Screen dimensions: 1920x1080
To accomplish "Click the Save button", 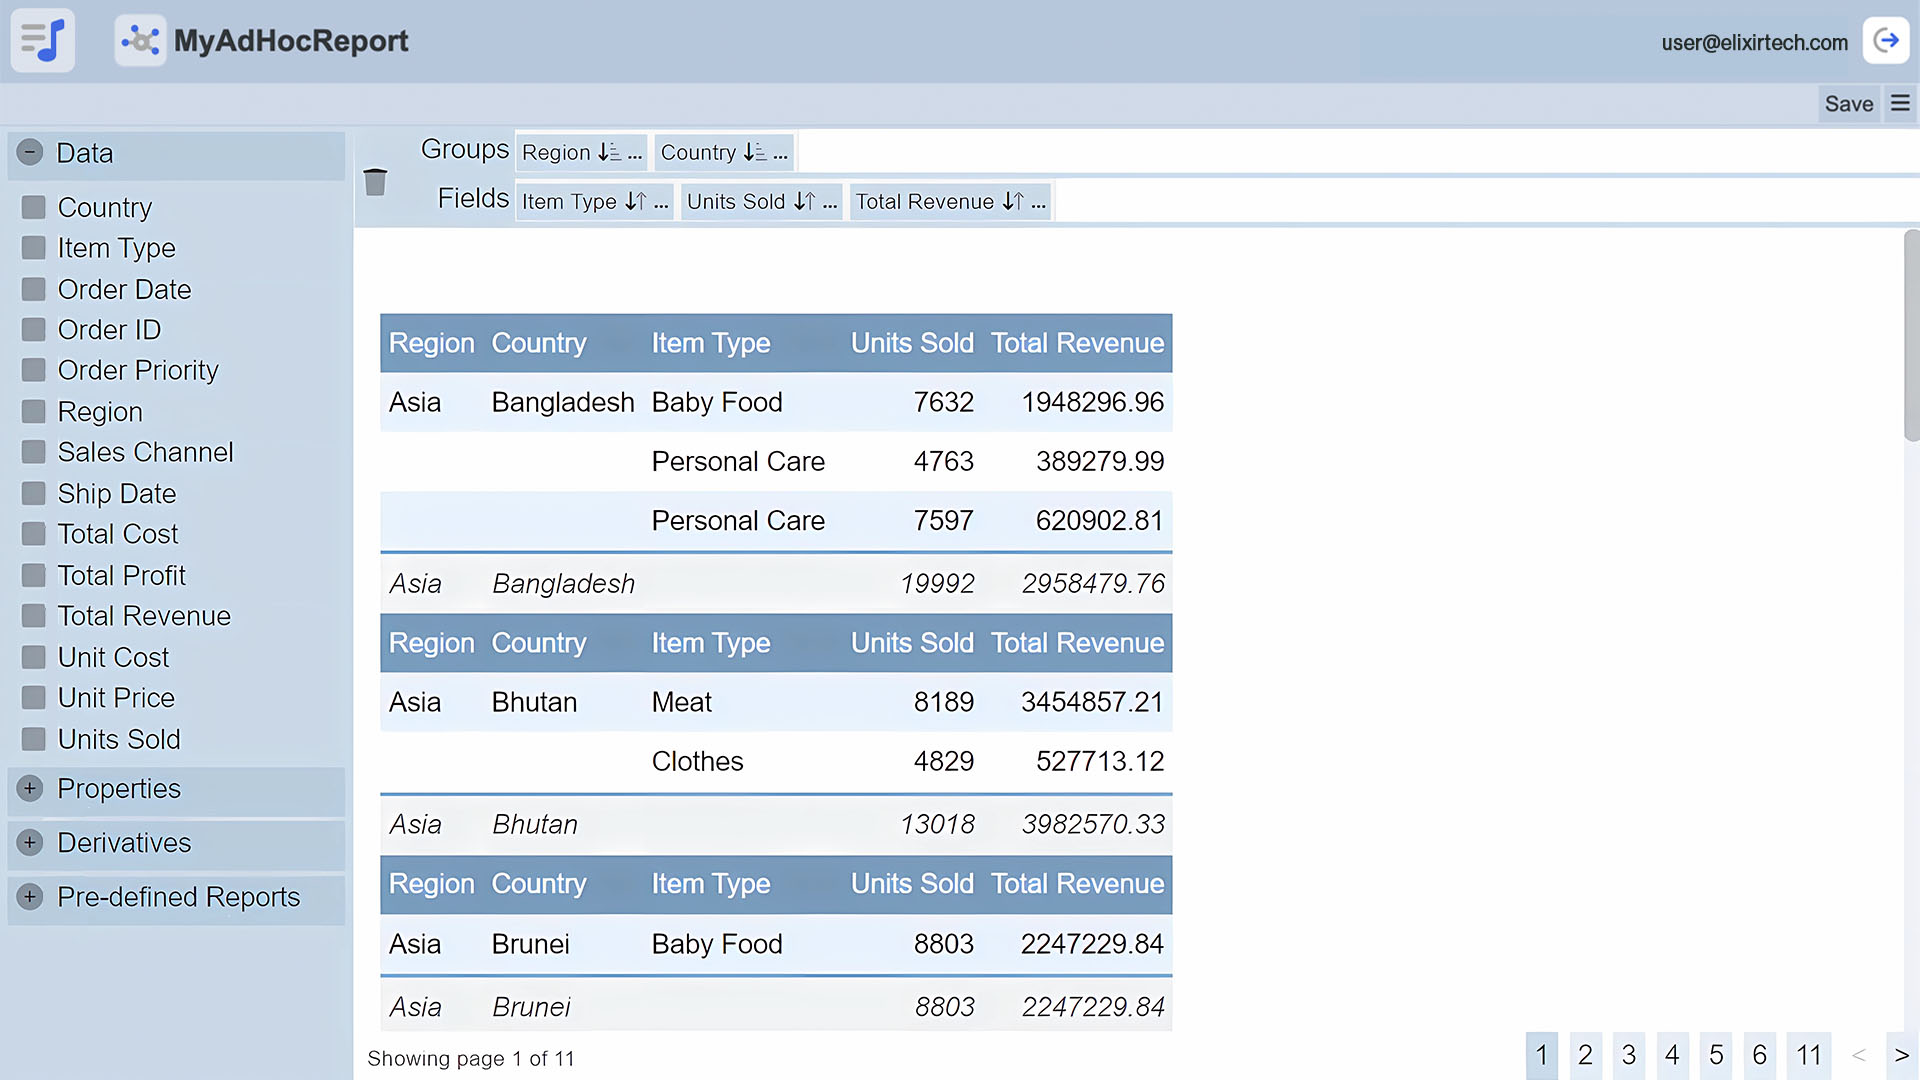I will 1848,103.
